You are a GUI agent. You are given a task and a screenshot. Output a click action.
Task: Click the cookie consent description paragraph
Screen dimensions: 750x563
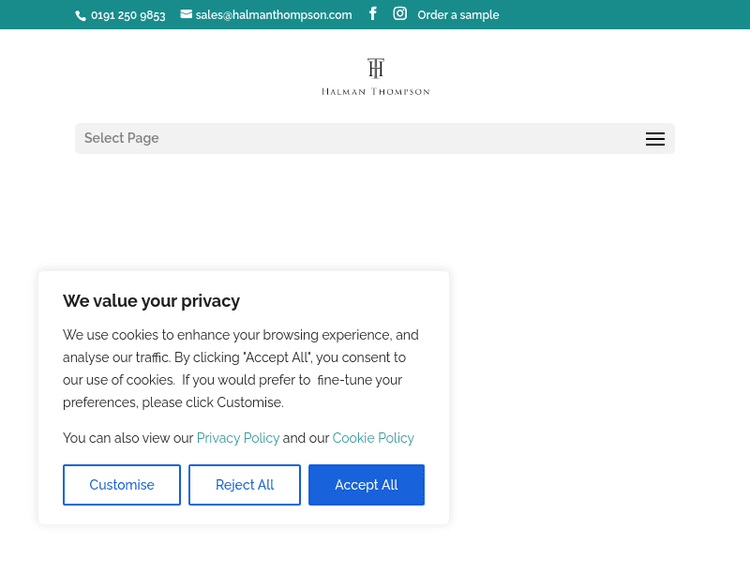[x=240, y=368]
